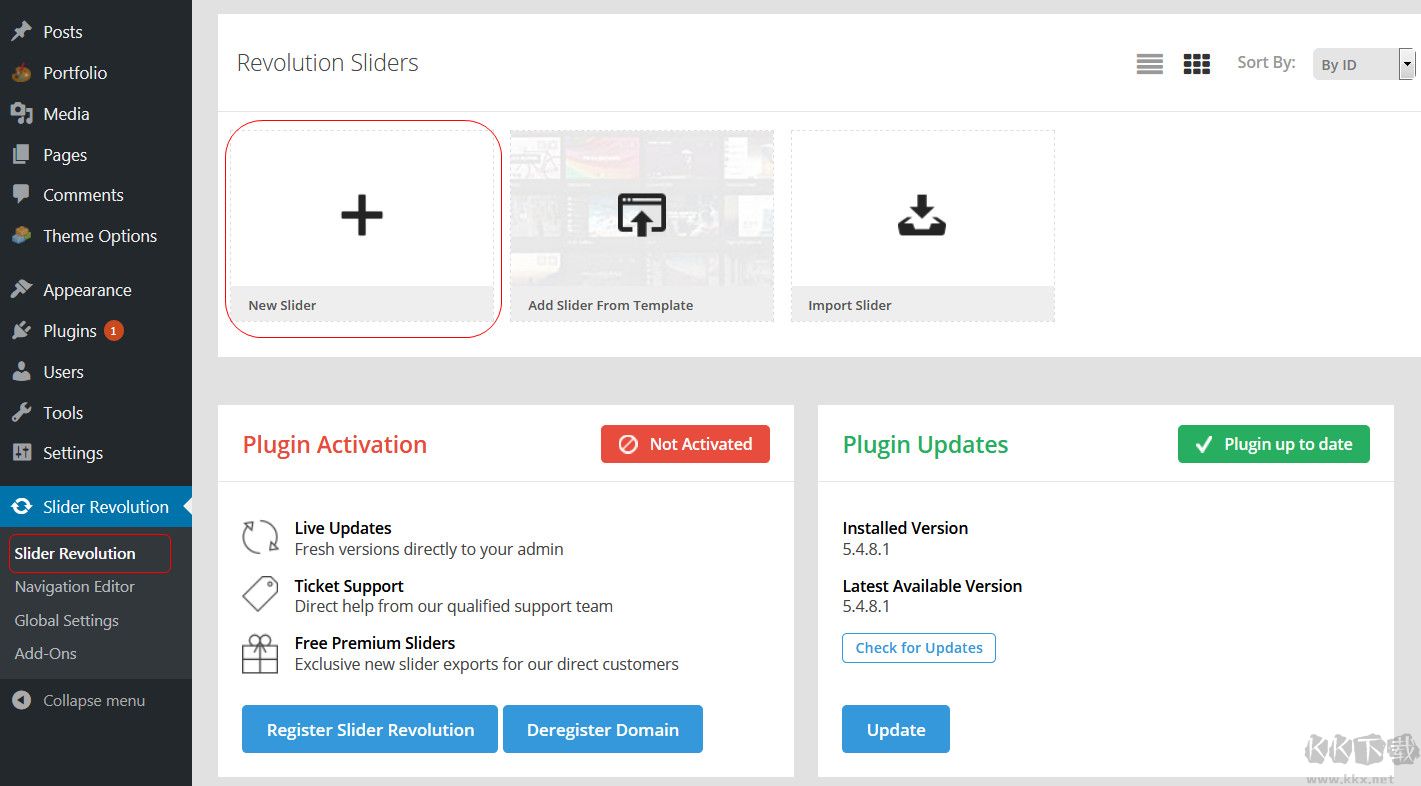Image resolution: width=1421 pixels, height=786 pixels.
Task: Open the Sort By dropdown
Action: (x=1364, y=64)
